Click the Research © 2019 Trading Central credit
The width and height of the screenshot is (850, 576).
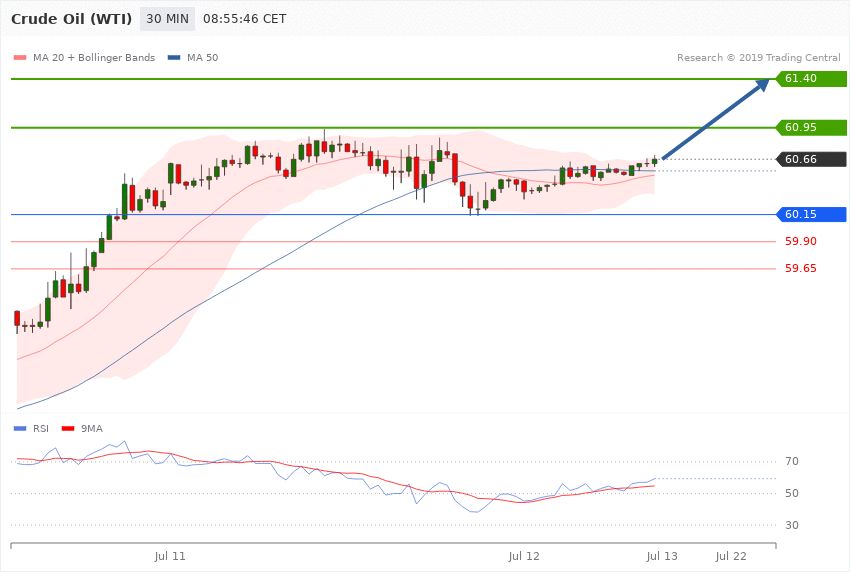tap(758, 58)
